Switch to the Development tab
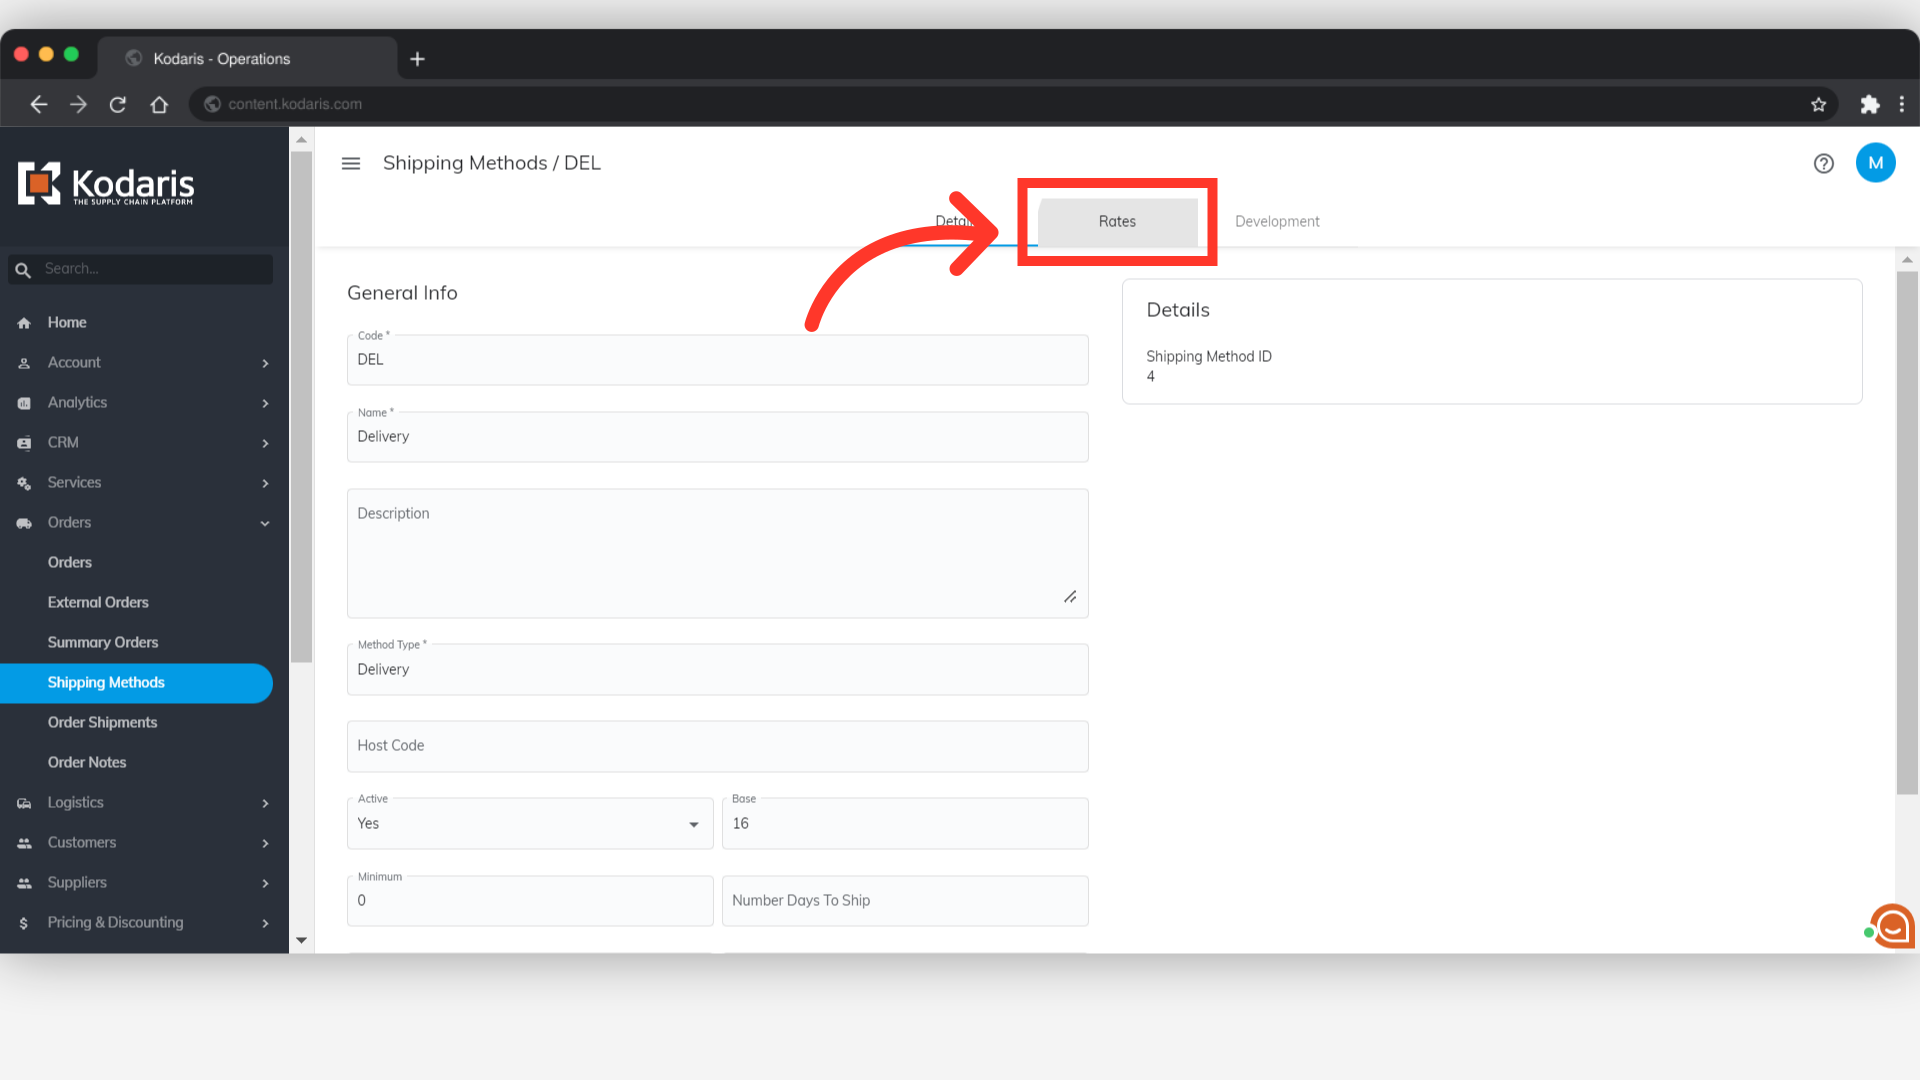Image resolution: width=1920 pixels, height=1080 pixels. [1277, 222]
